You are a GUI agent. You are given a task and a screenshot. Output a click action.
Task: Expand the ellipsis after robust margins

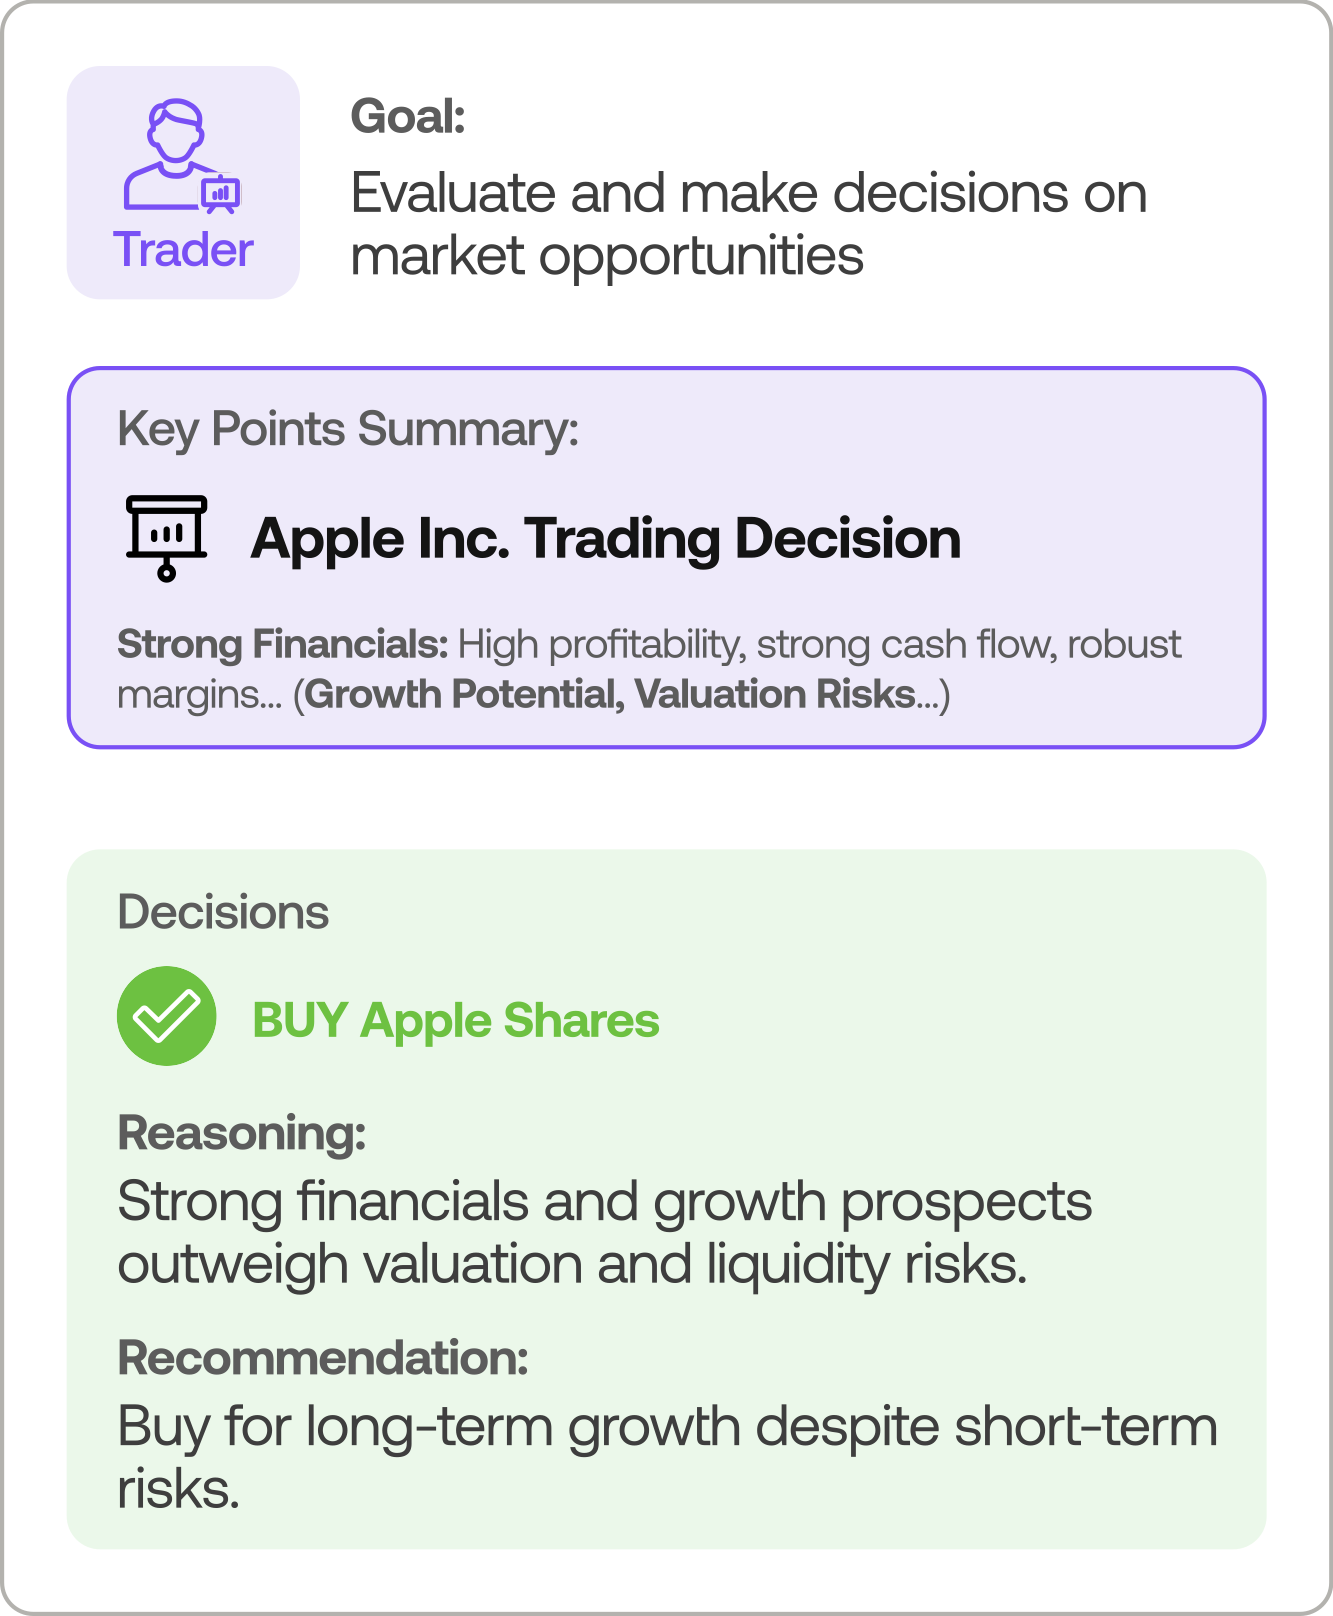pyautogui.click(x=269, y=696)
